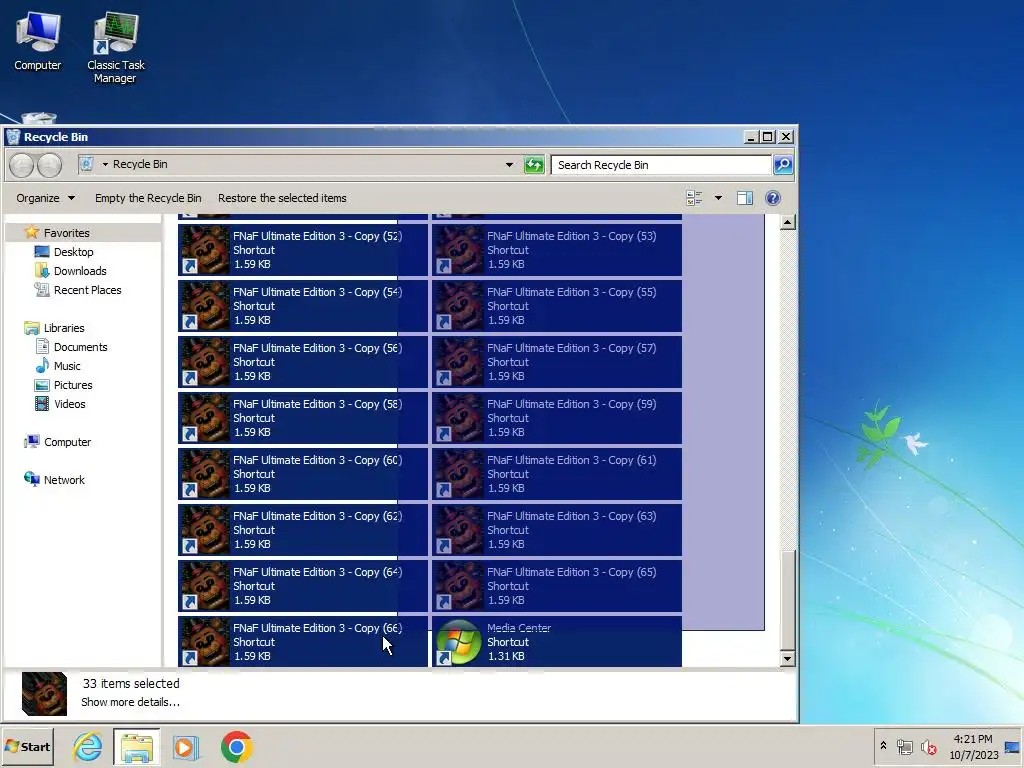1024x768 pixels.
Task: Click Empty the Recycle Bin
Action: coord(148,198)
